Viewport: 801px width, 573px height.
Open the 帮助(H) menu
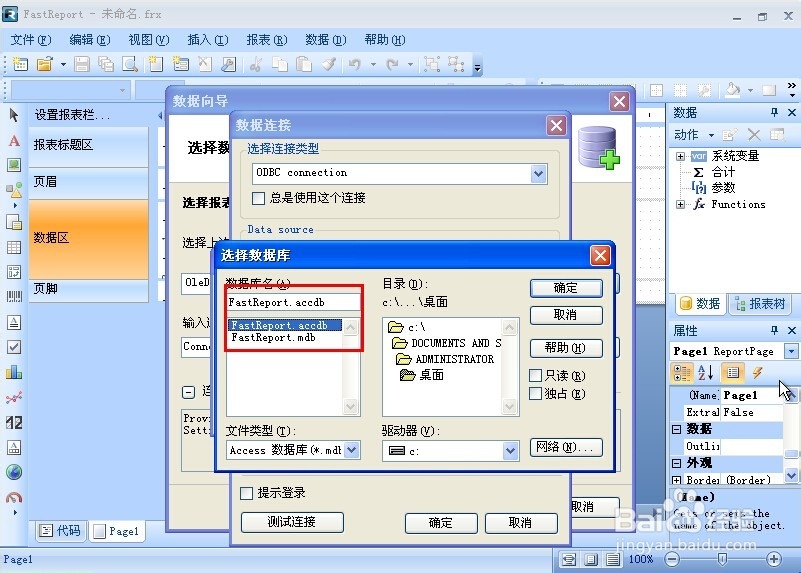pos(385,40)
